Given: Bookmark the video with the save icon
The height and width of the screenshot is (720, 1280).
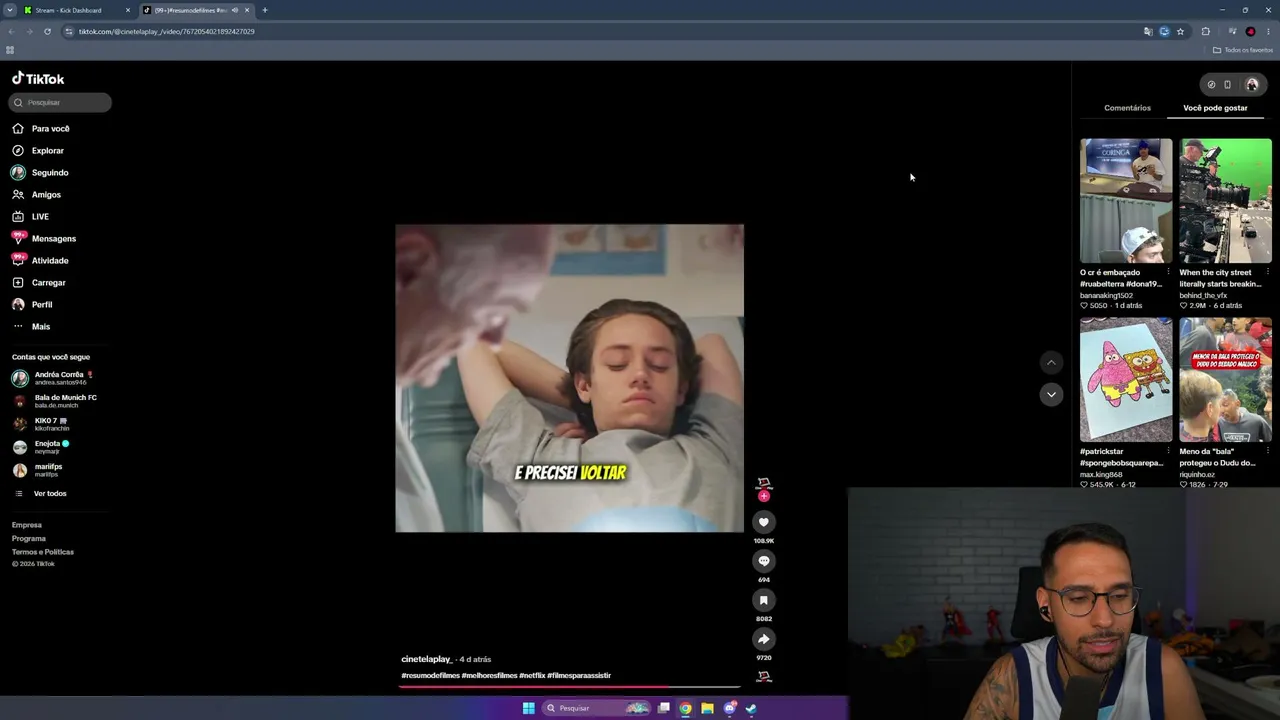Looking at the screenshot, I should 763,600.
